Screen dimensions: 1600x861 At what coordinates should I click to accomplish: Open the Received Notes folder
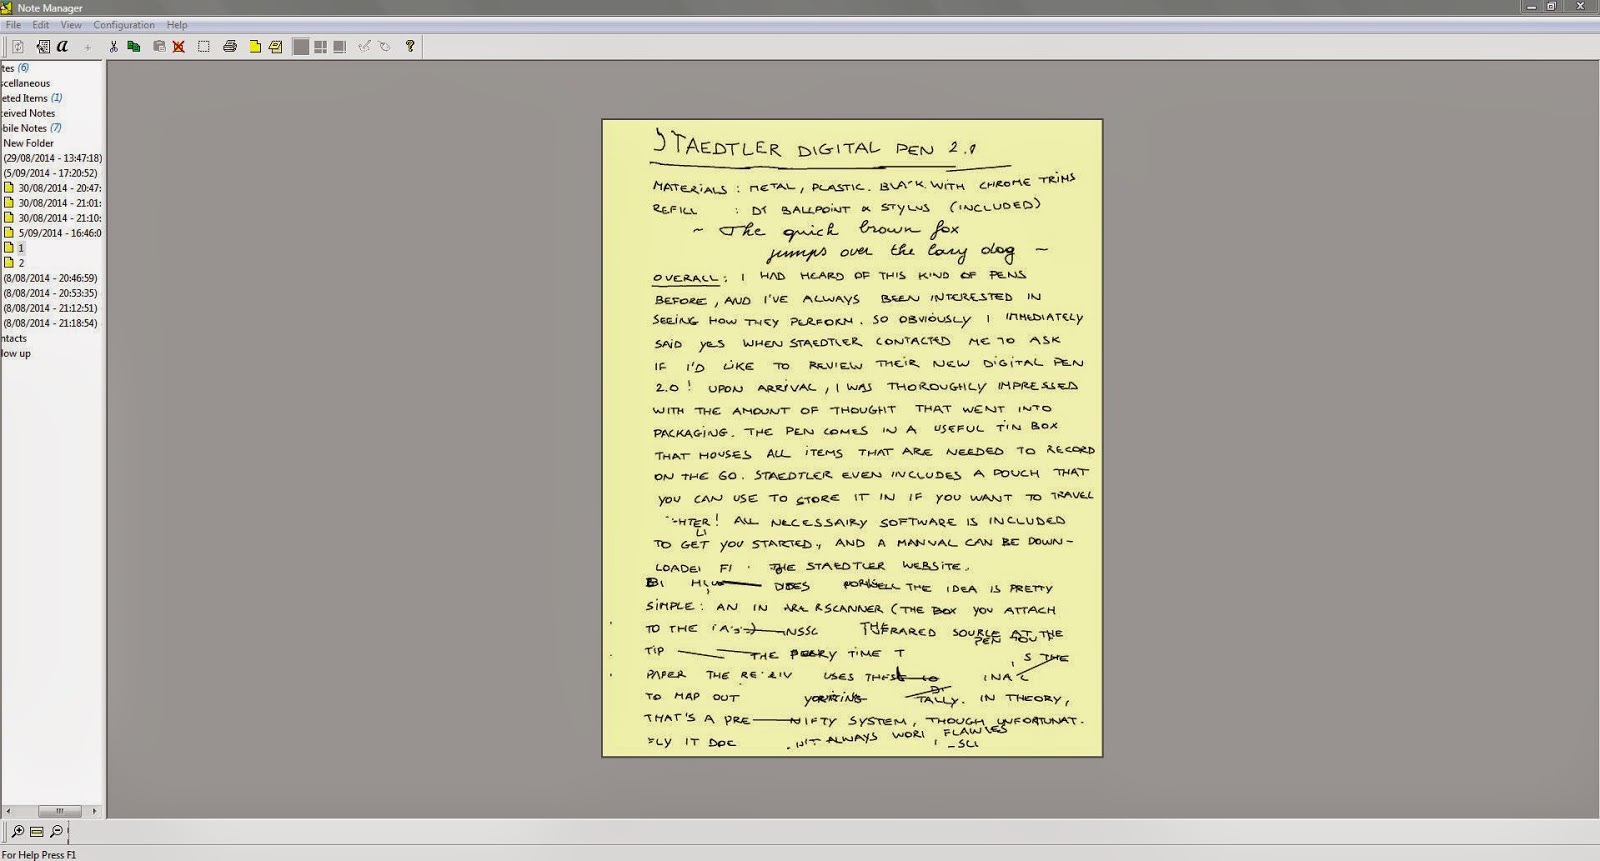click(x=28, y=113)
